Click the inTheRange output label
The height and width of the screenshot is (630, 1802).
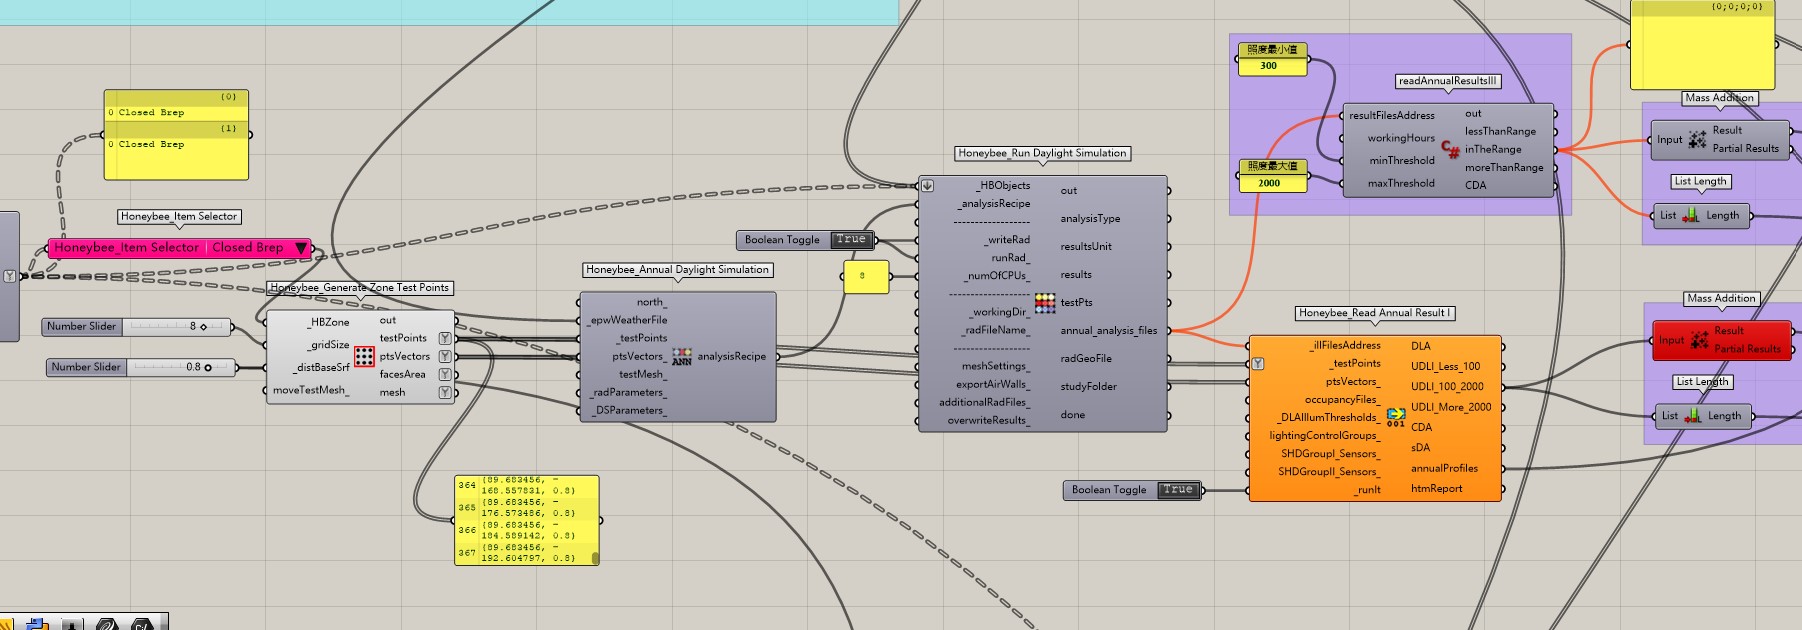1493,149
